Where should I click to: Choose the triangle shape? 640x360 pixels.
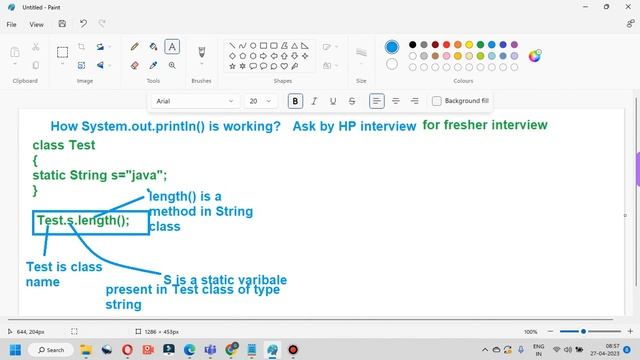click(294, 46)
